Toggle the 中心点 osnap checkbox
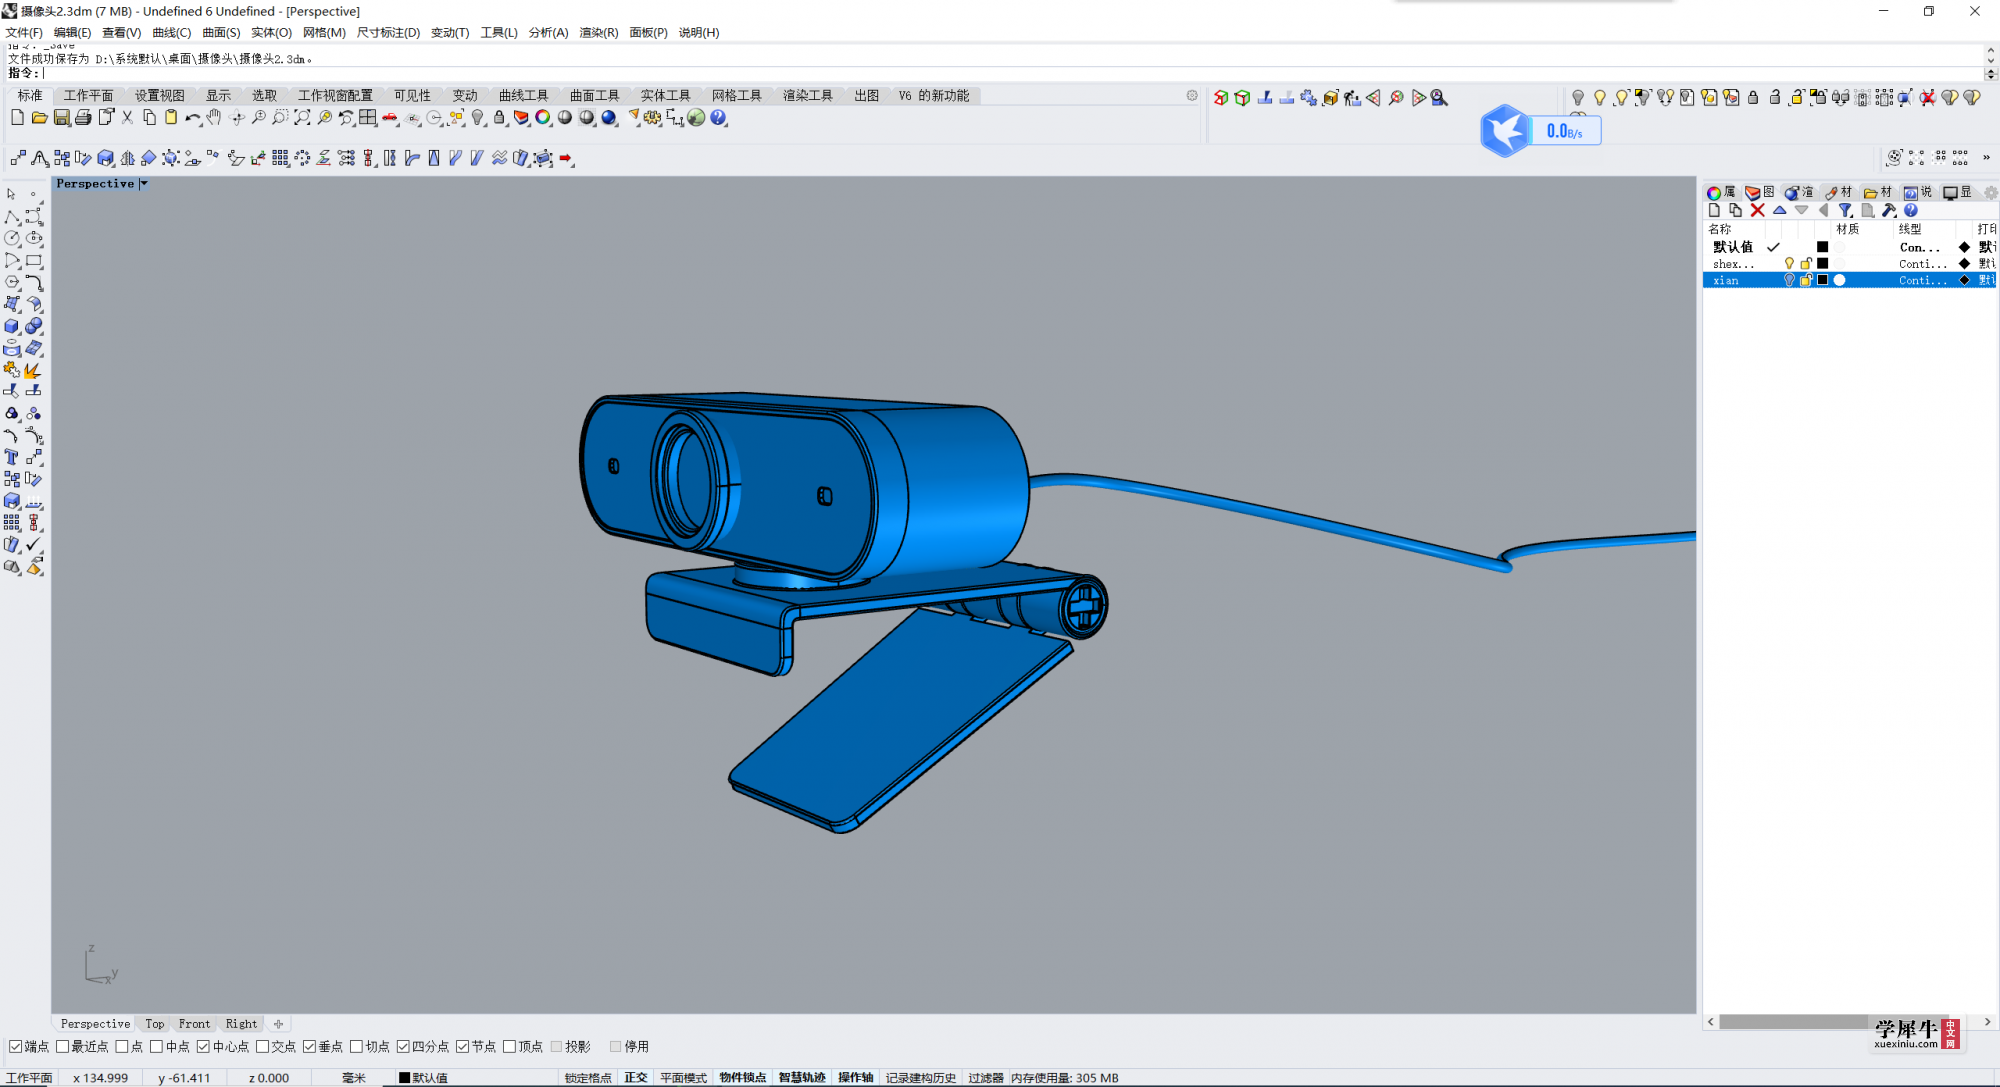2000x1087 pixels. [203, 1046]
